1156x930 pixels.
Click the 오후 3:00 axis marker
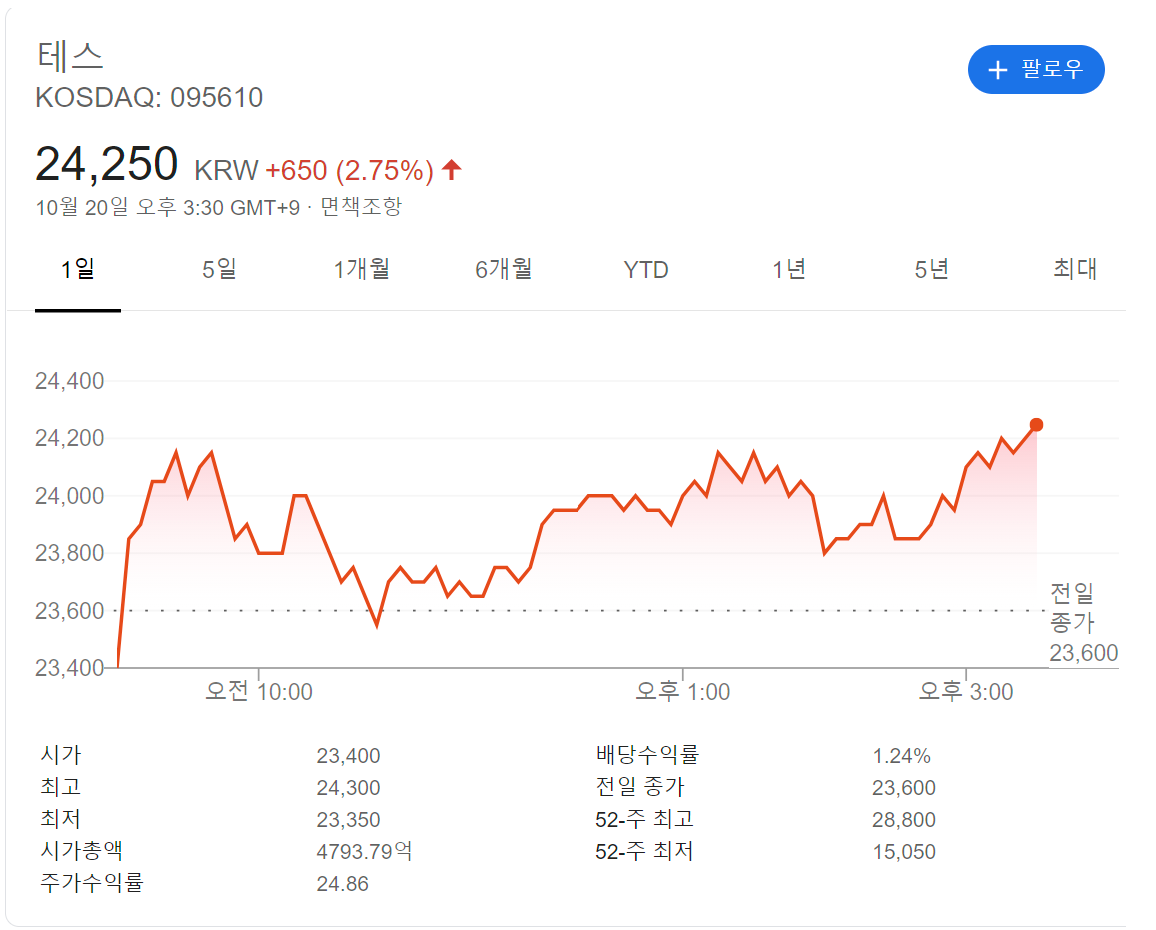966,691
